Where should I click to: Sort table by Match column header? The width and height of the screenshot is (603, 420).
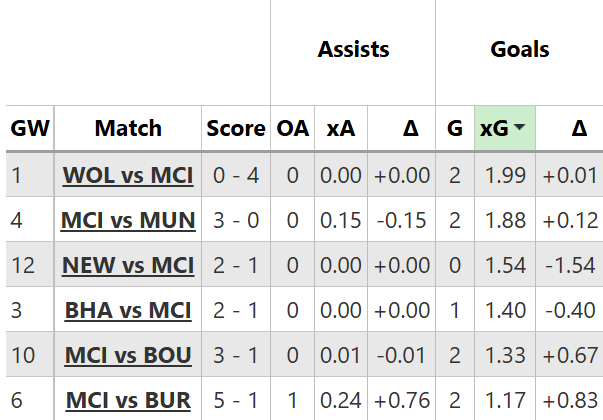click(128, 128)
